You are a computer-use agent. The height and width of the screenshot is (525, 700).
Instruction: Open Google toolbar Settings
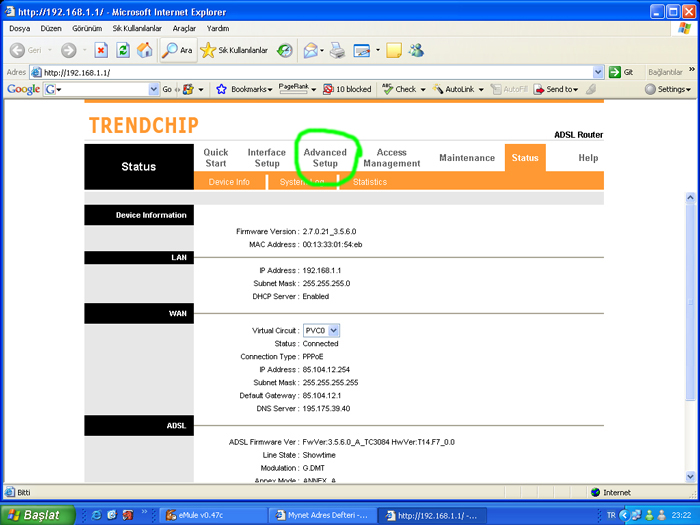[x=668, y=89]
